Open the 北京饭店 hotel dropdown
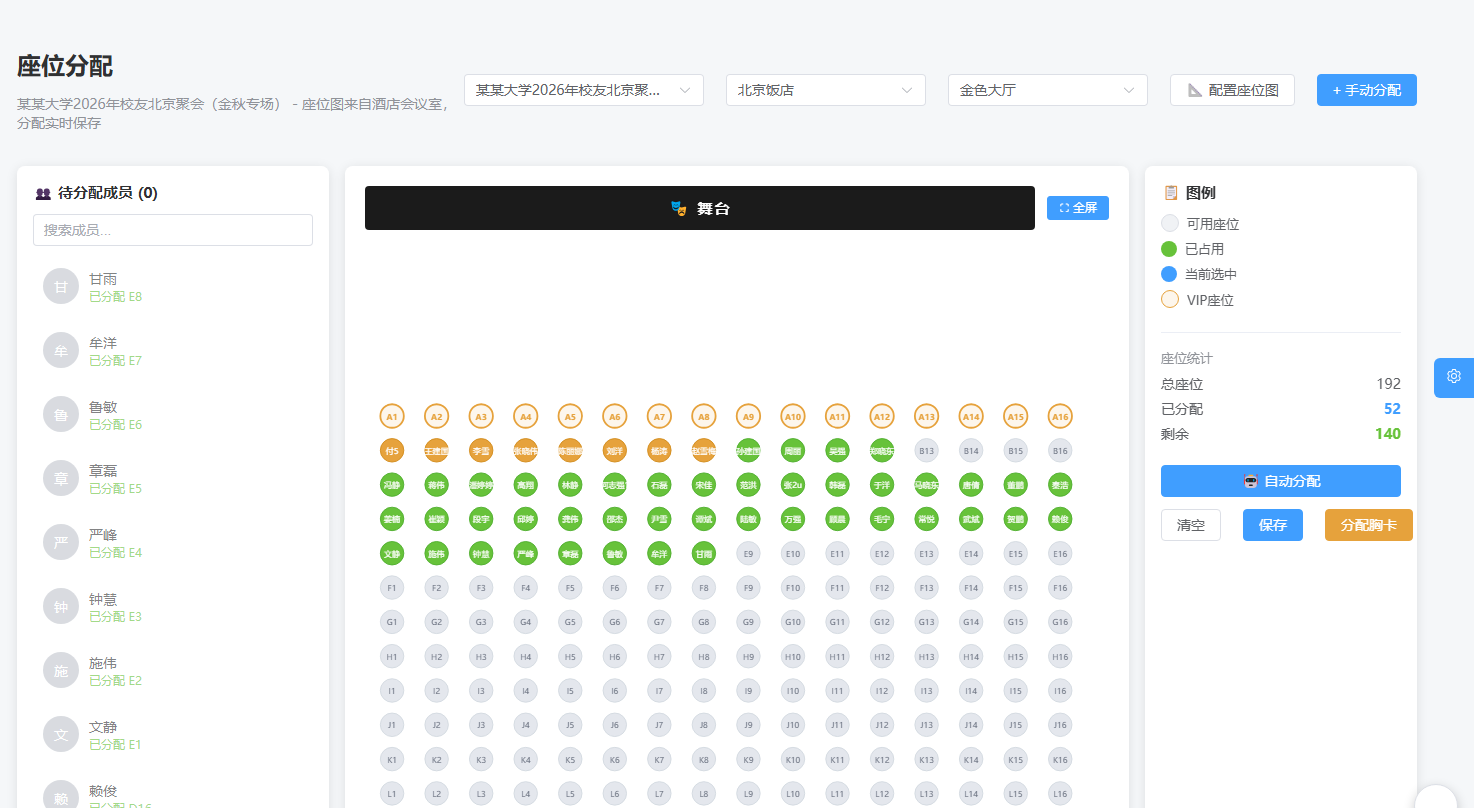 826,90
